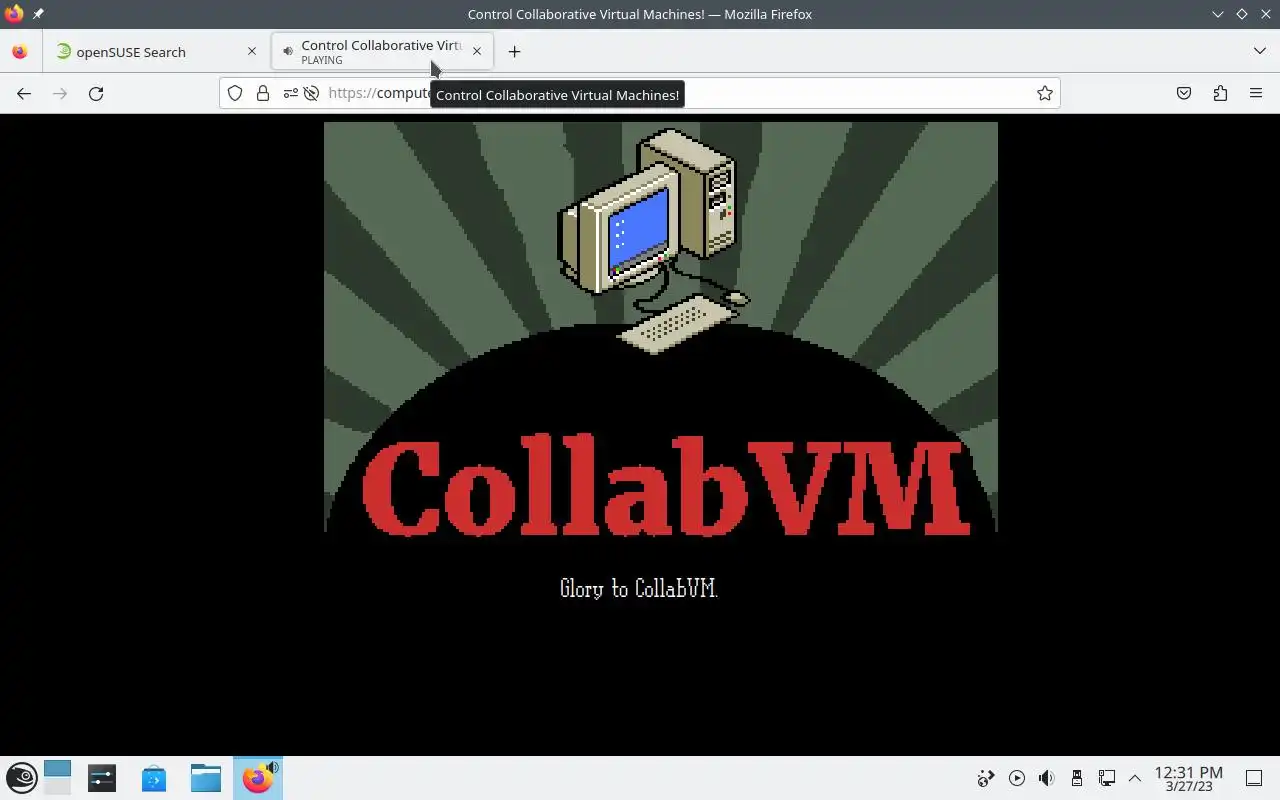
Task: Open the Firefox View pinned tab
Action: click(x=20, y=51)
